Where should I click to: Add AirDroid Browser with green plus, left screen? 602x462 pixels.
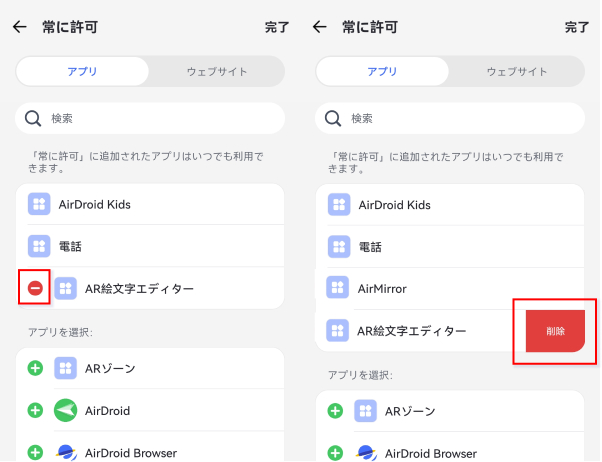[35, 452]
